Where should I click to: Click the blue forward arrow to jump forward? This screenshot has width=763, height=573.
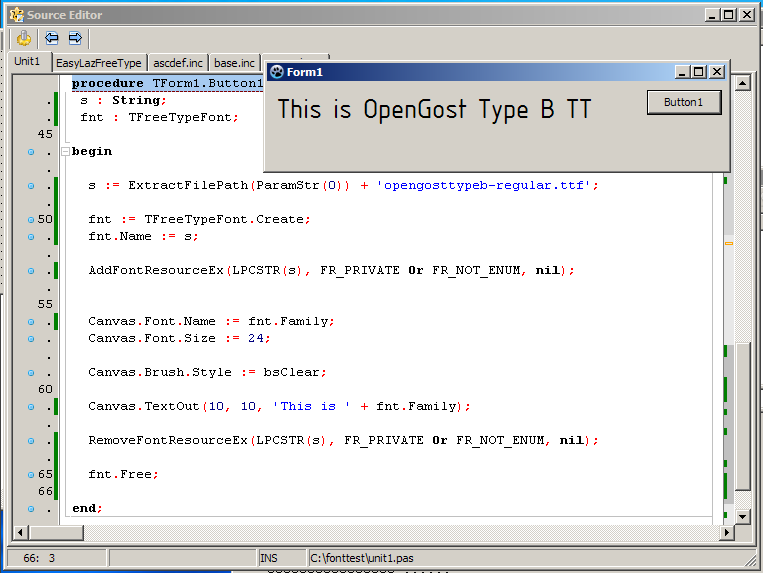75,39
